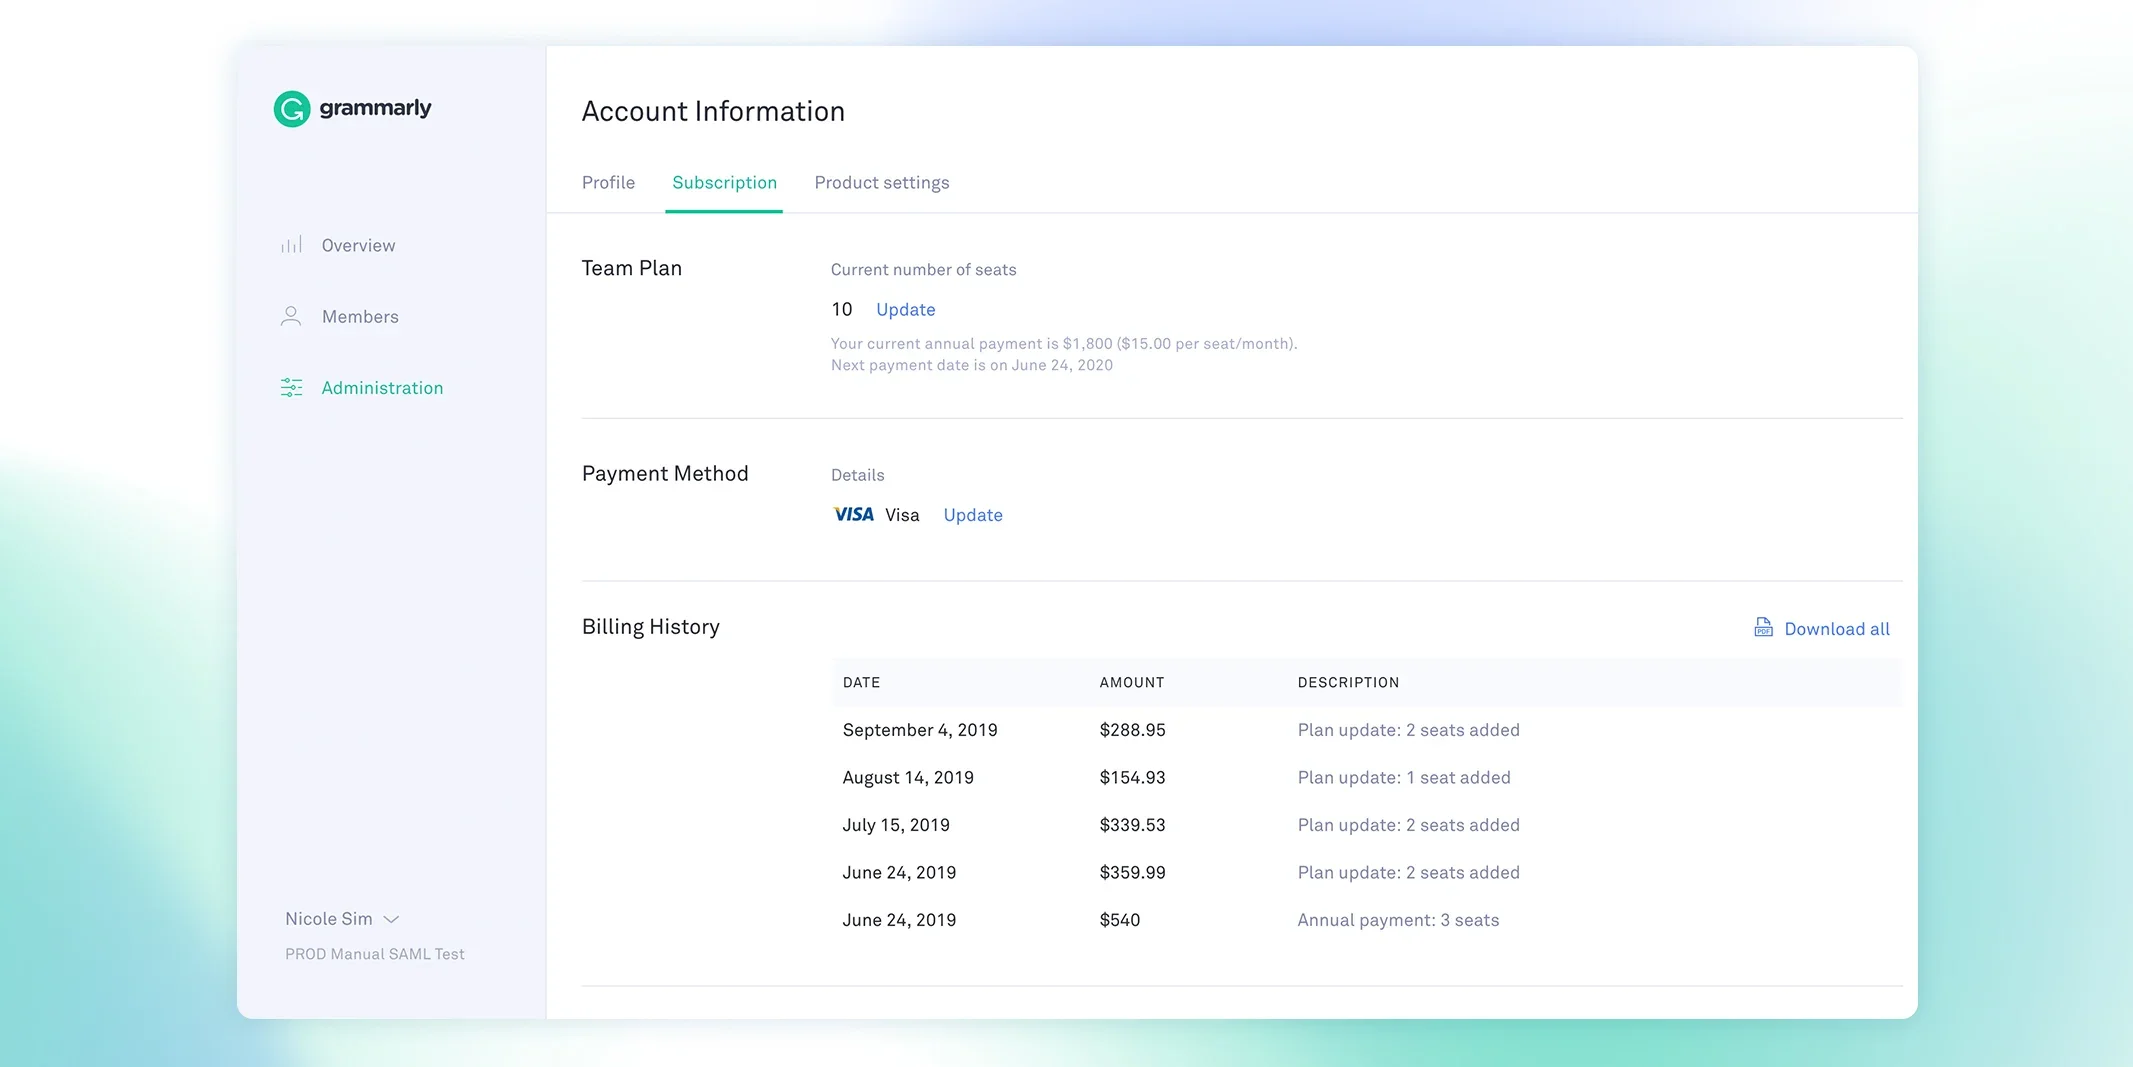
Task: Expand the Nicole Sim account chevron
Action: coord(392,919)
